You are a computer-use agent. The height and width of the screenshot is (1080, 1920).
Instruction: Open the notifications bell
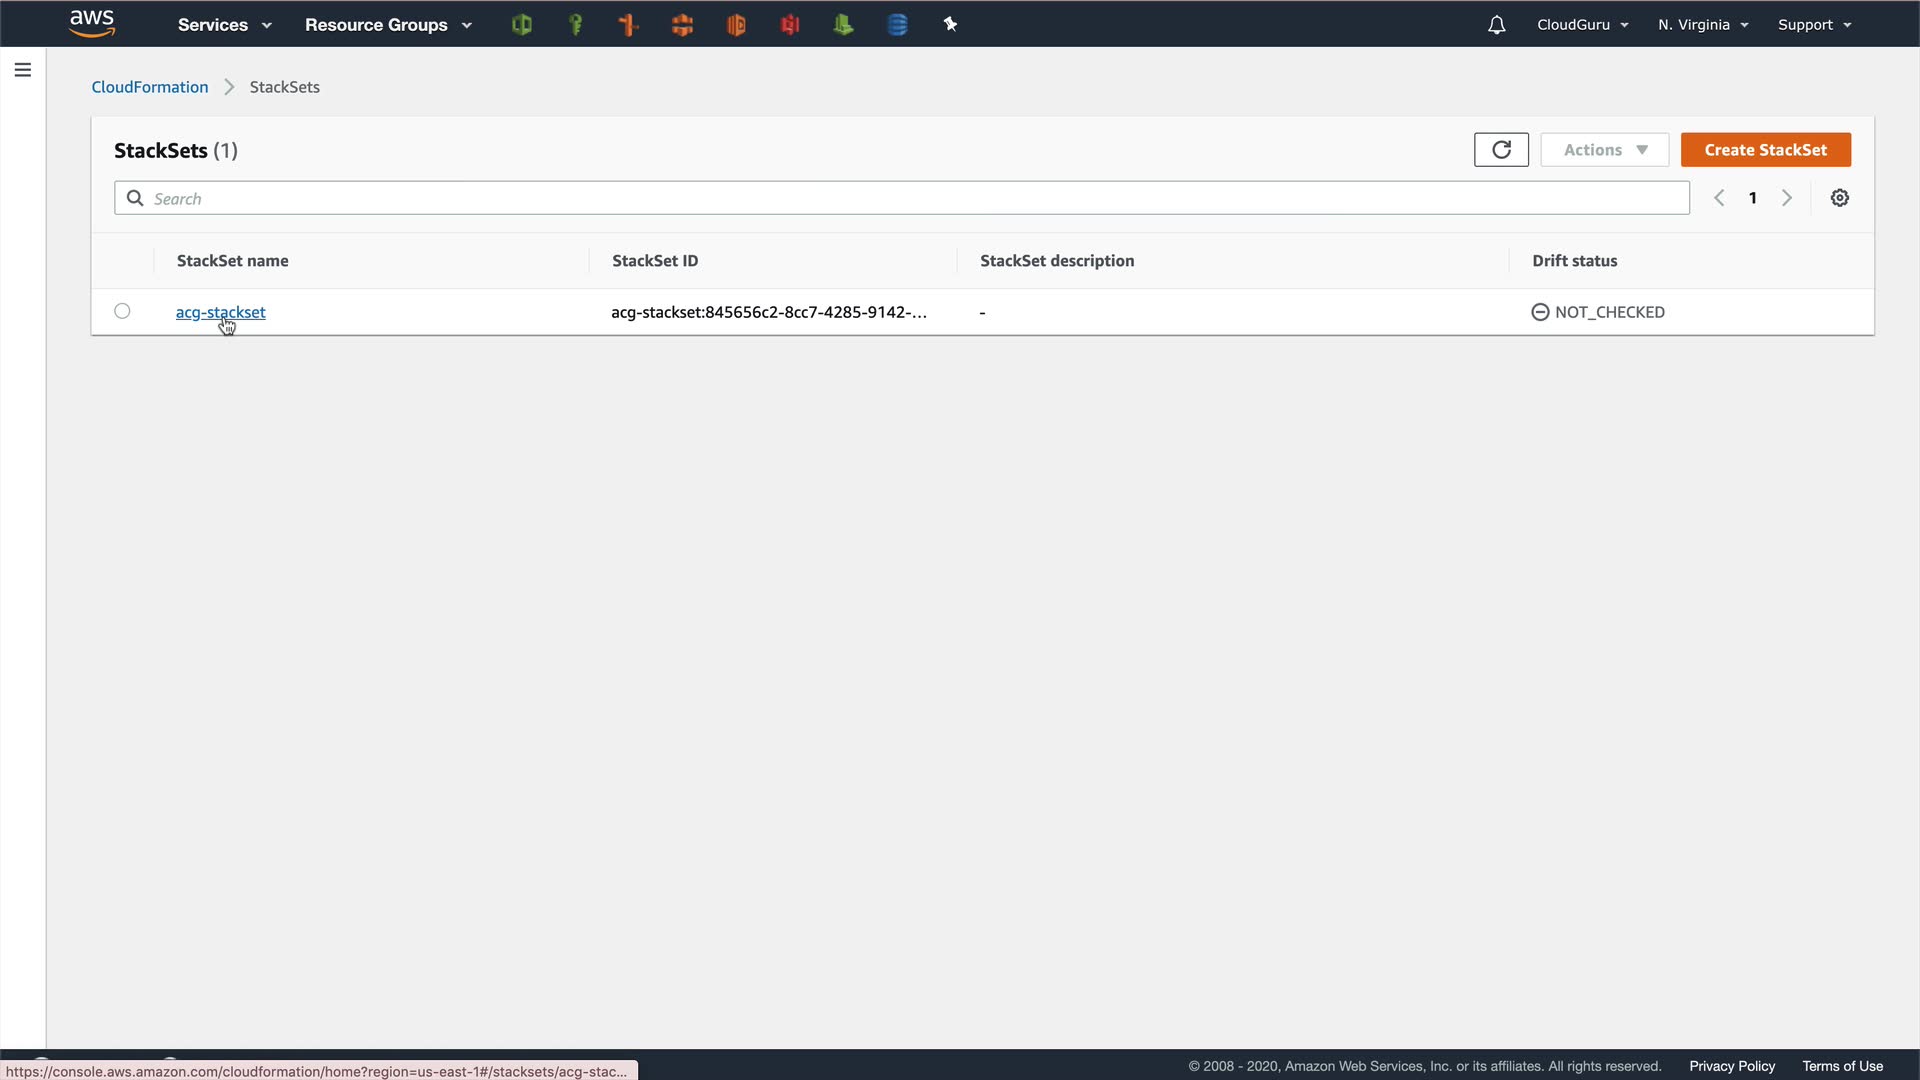point(1496,25)
